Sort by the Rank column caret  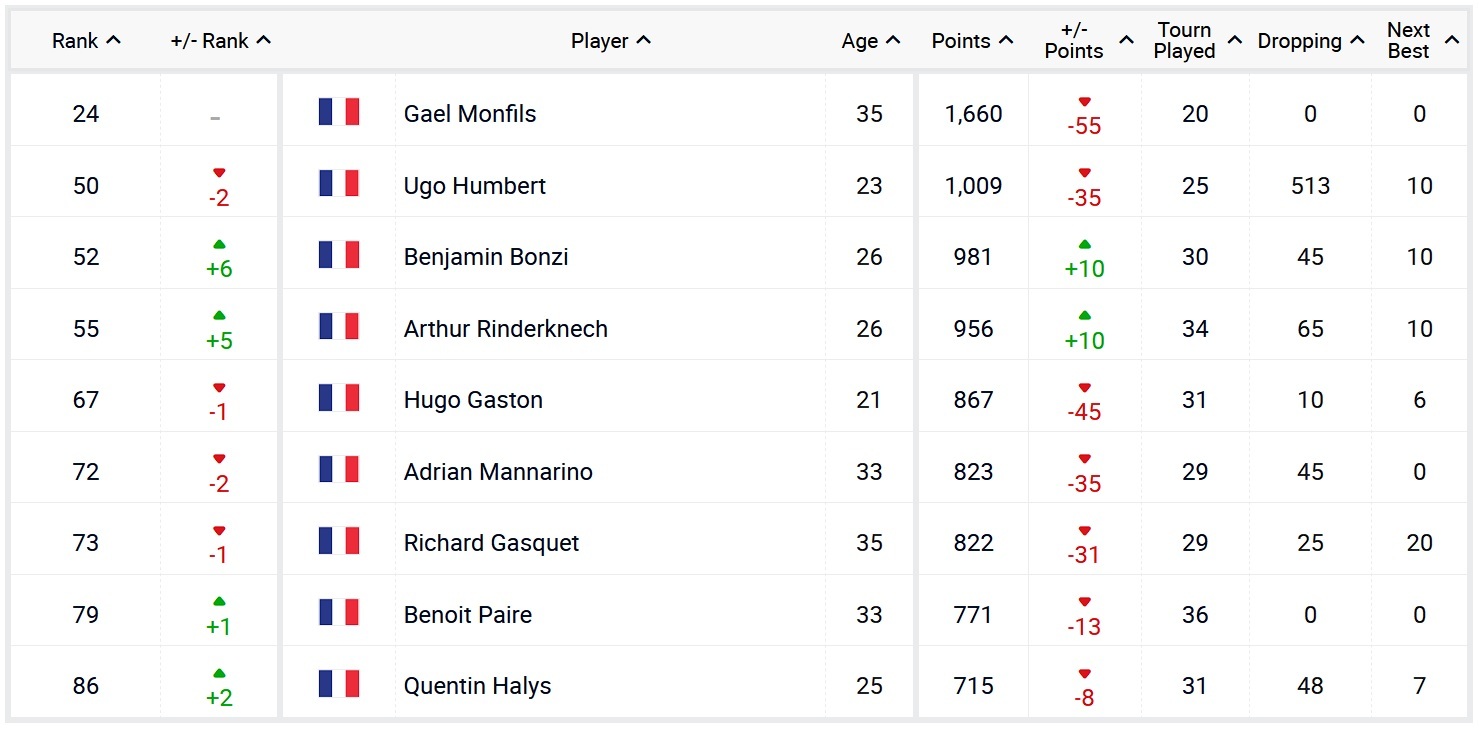[x=113, y=40]
